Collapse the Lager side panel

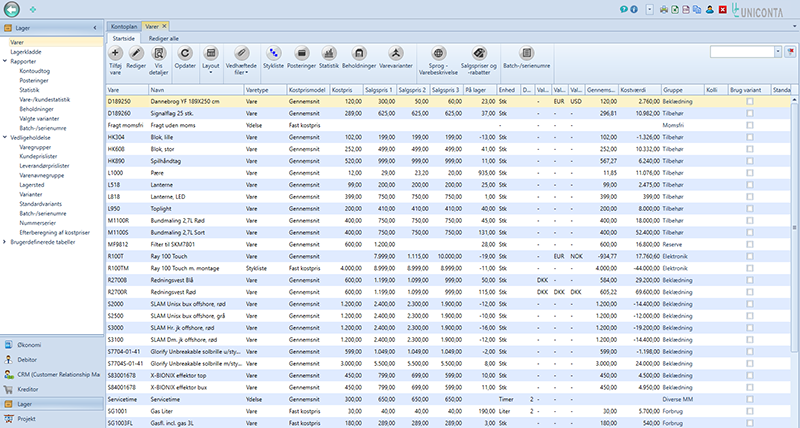click(x=95, y=28)
